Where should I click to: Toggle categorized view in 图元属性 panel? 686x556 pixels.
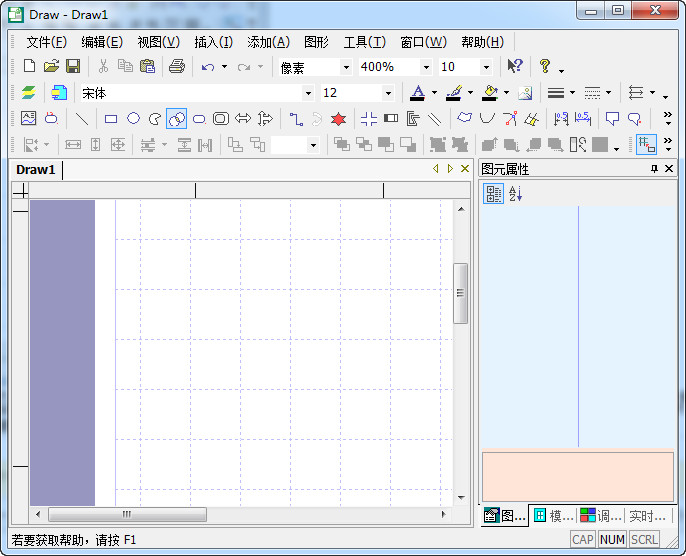[494, 194]
